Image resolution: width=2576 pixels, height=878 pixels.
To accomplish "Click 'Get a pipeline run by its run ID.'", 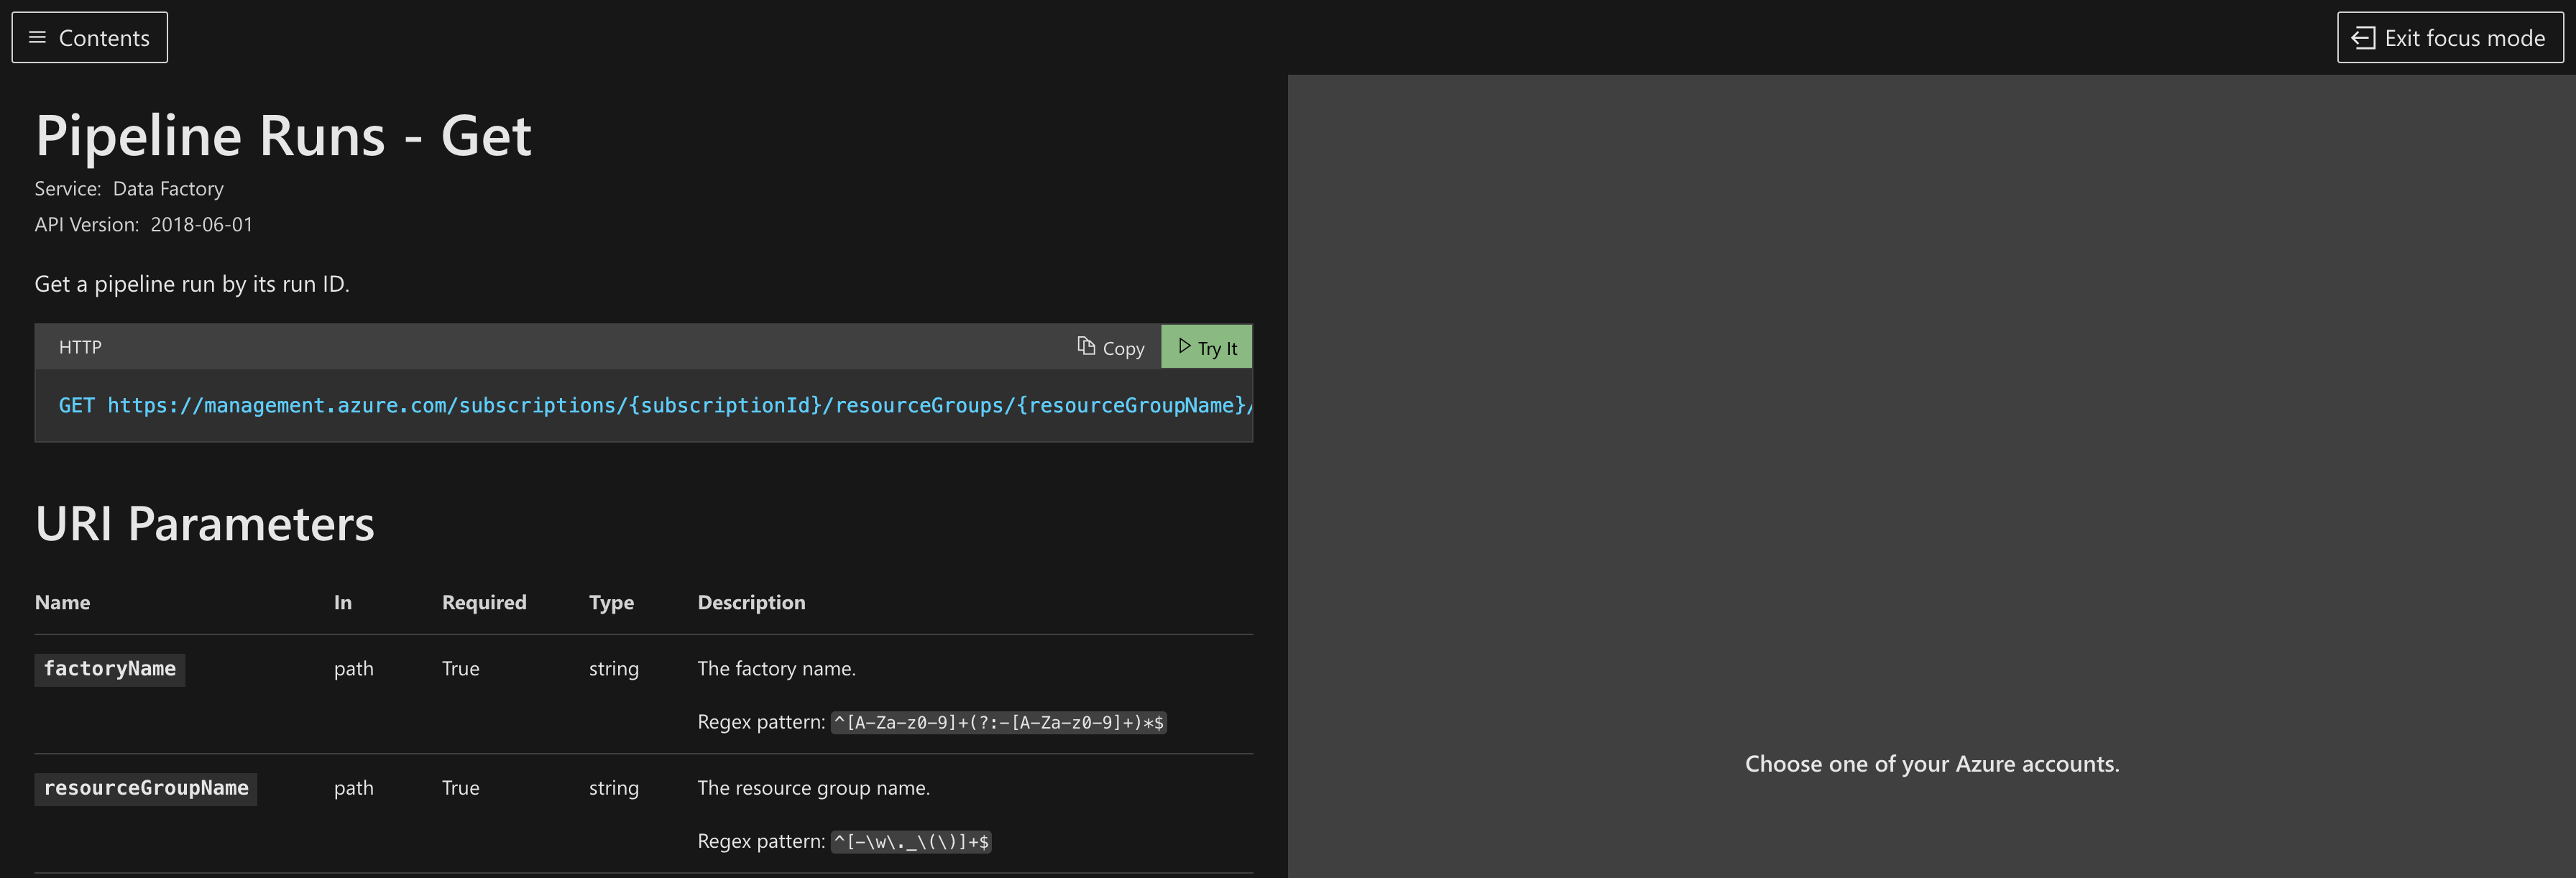I will tap(192, 284).
